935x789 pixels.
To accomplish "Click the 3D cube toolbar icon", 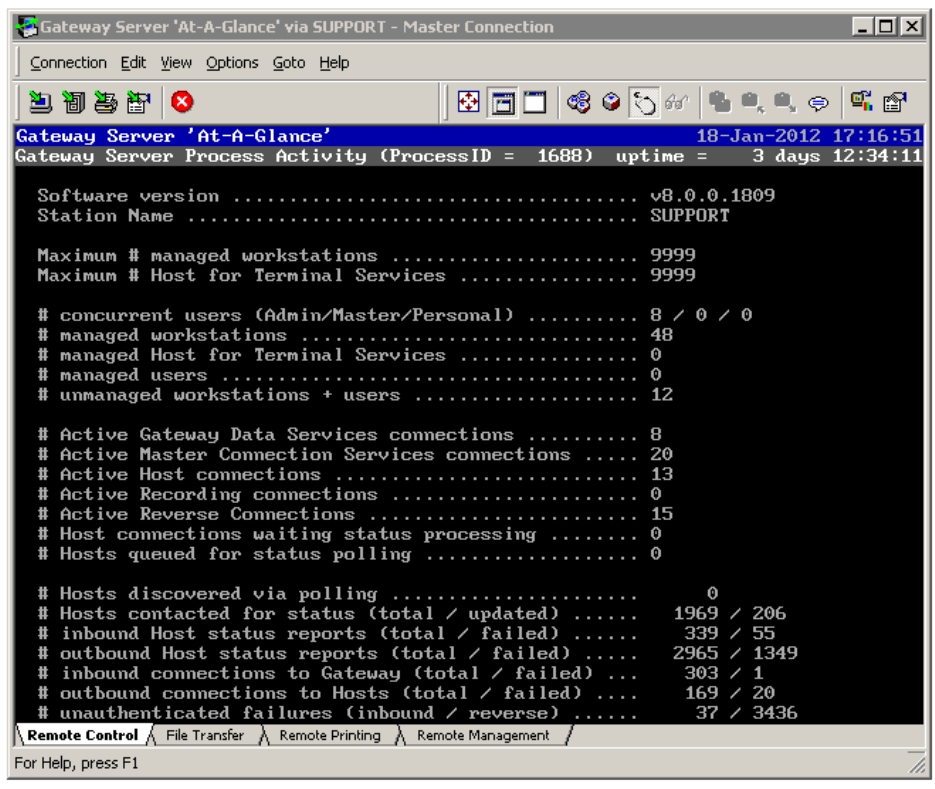I will (611, 102).
